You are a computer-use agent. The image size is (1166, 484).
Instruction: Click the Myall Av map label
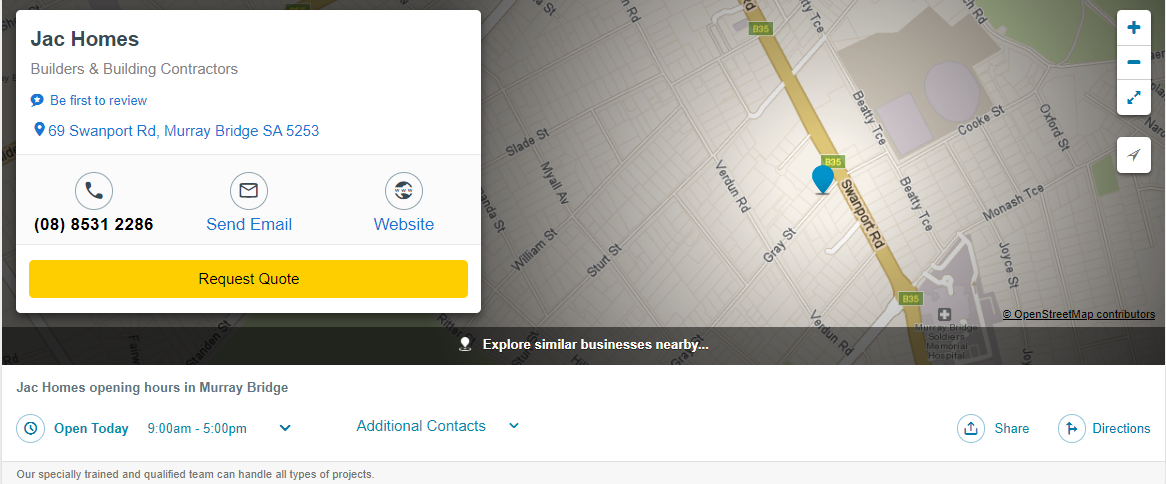555,183
